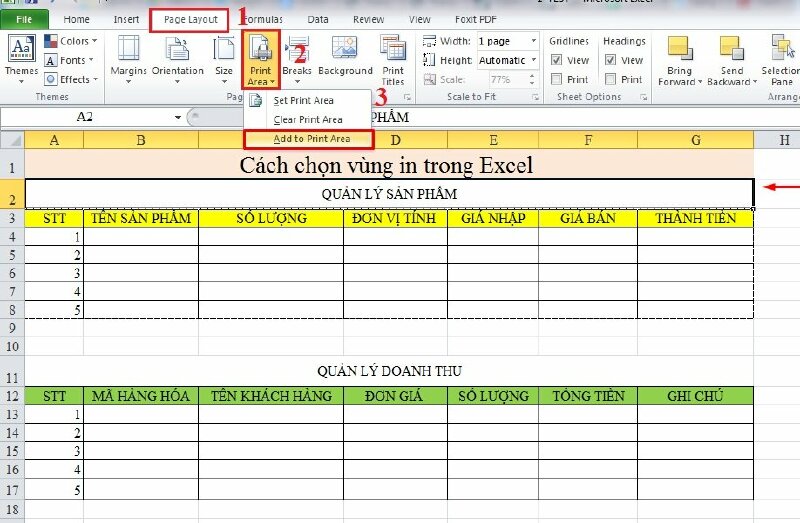800x523 pixels.
Task: Expand Bring Forward dropdown arrow
Action: (700, 82)
